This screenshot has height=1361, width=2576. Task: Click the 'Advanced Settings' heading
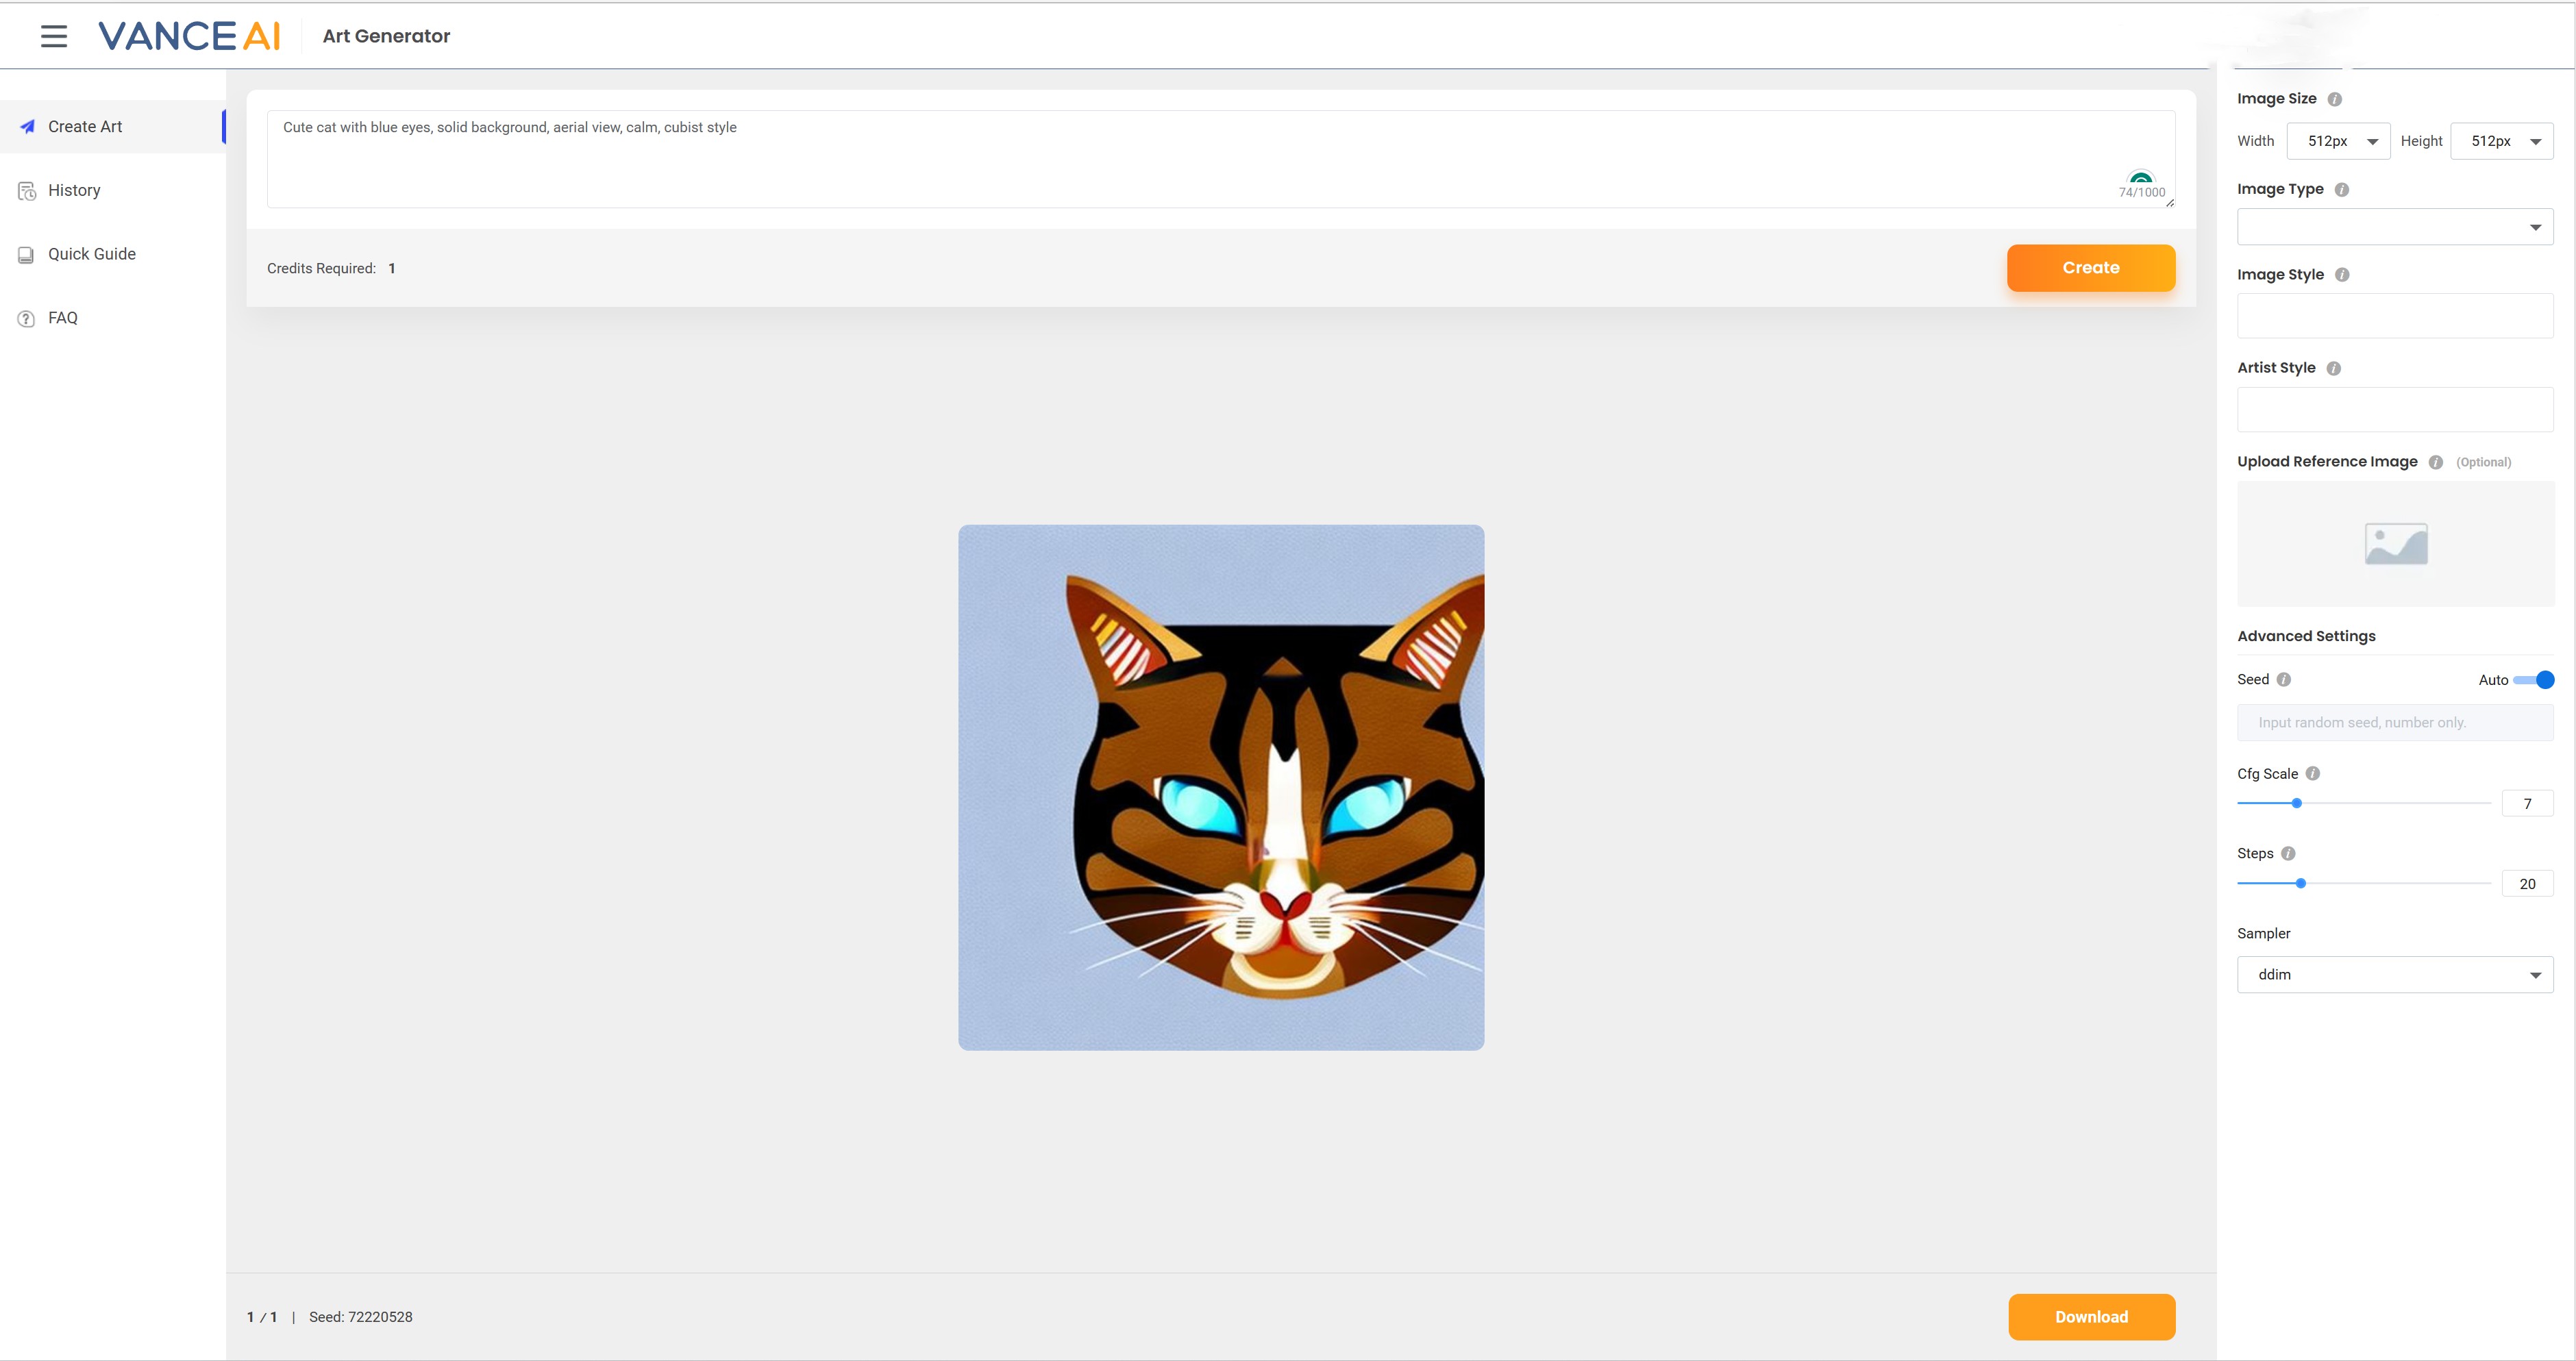(2305, 637)
